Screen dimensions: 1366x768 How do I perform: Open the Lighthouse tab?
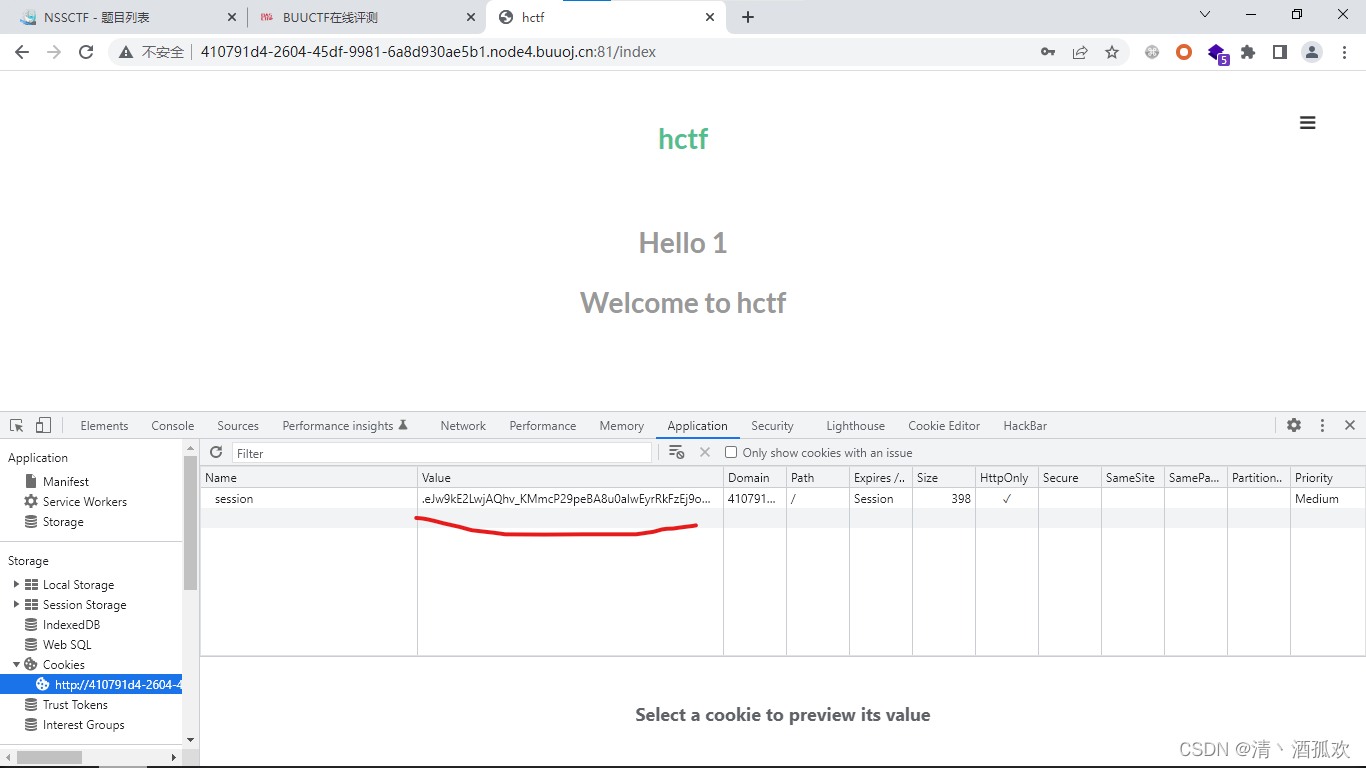(855, 425)
